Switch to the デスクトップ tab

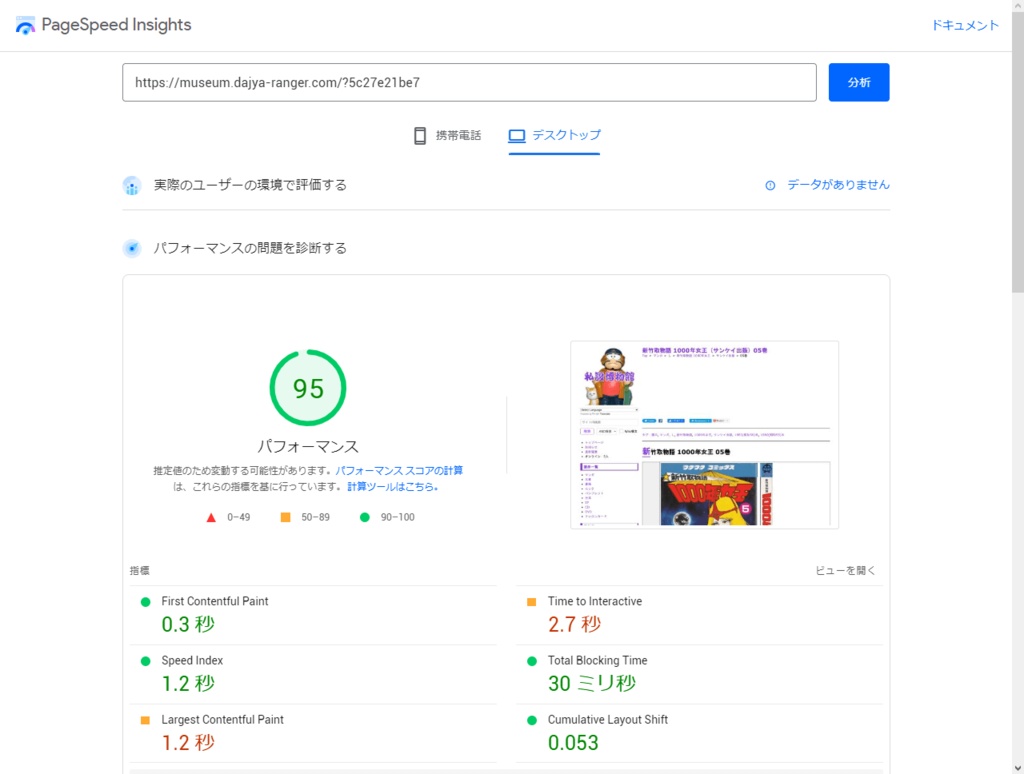pos(553,135)
